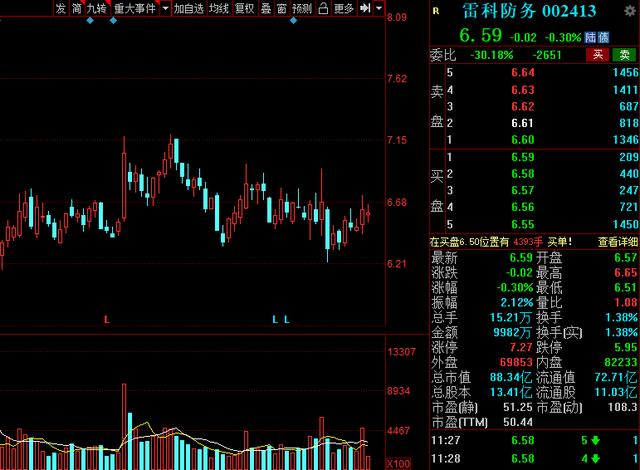Click the 查看详细 link
640x470 pixels.
click(x=617, y=242)
